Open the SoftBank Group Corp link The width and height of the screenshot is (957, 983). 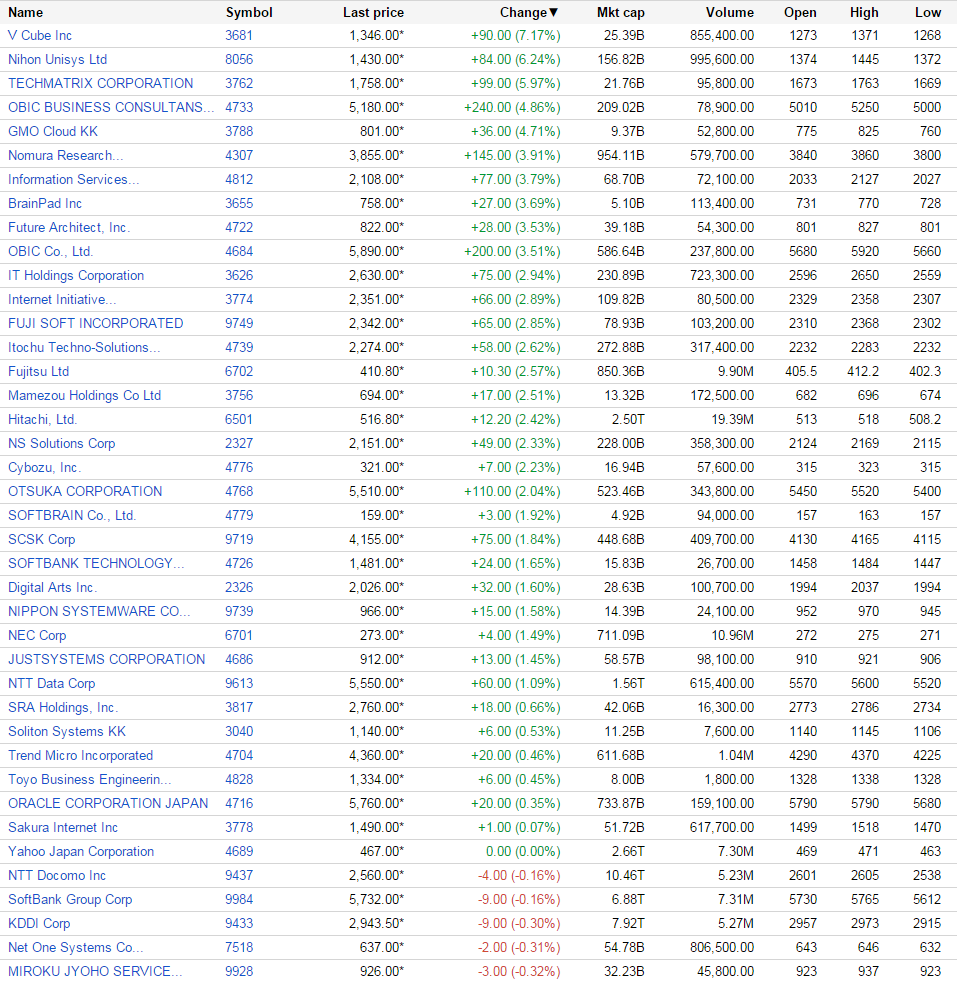pyautogui.click(x=70, y=900)
